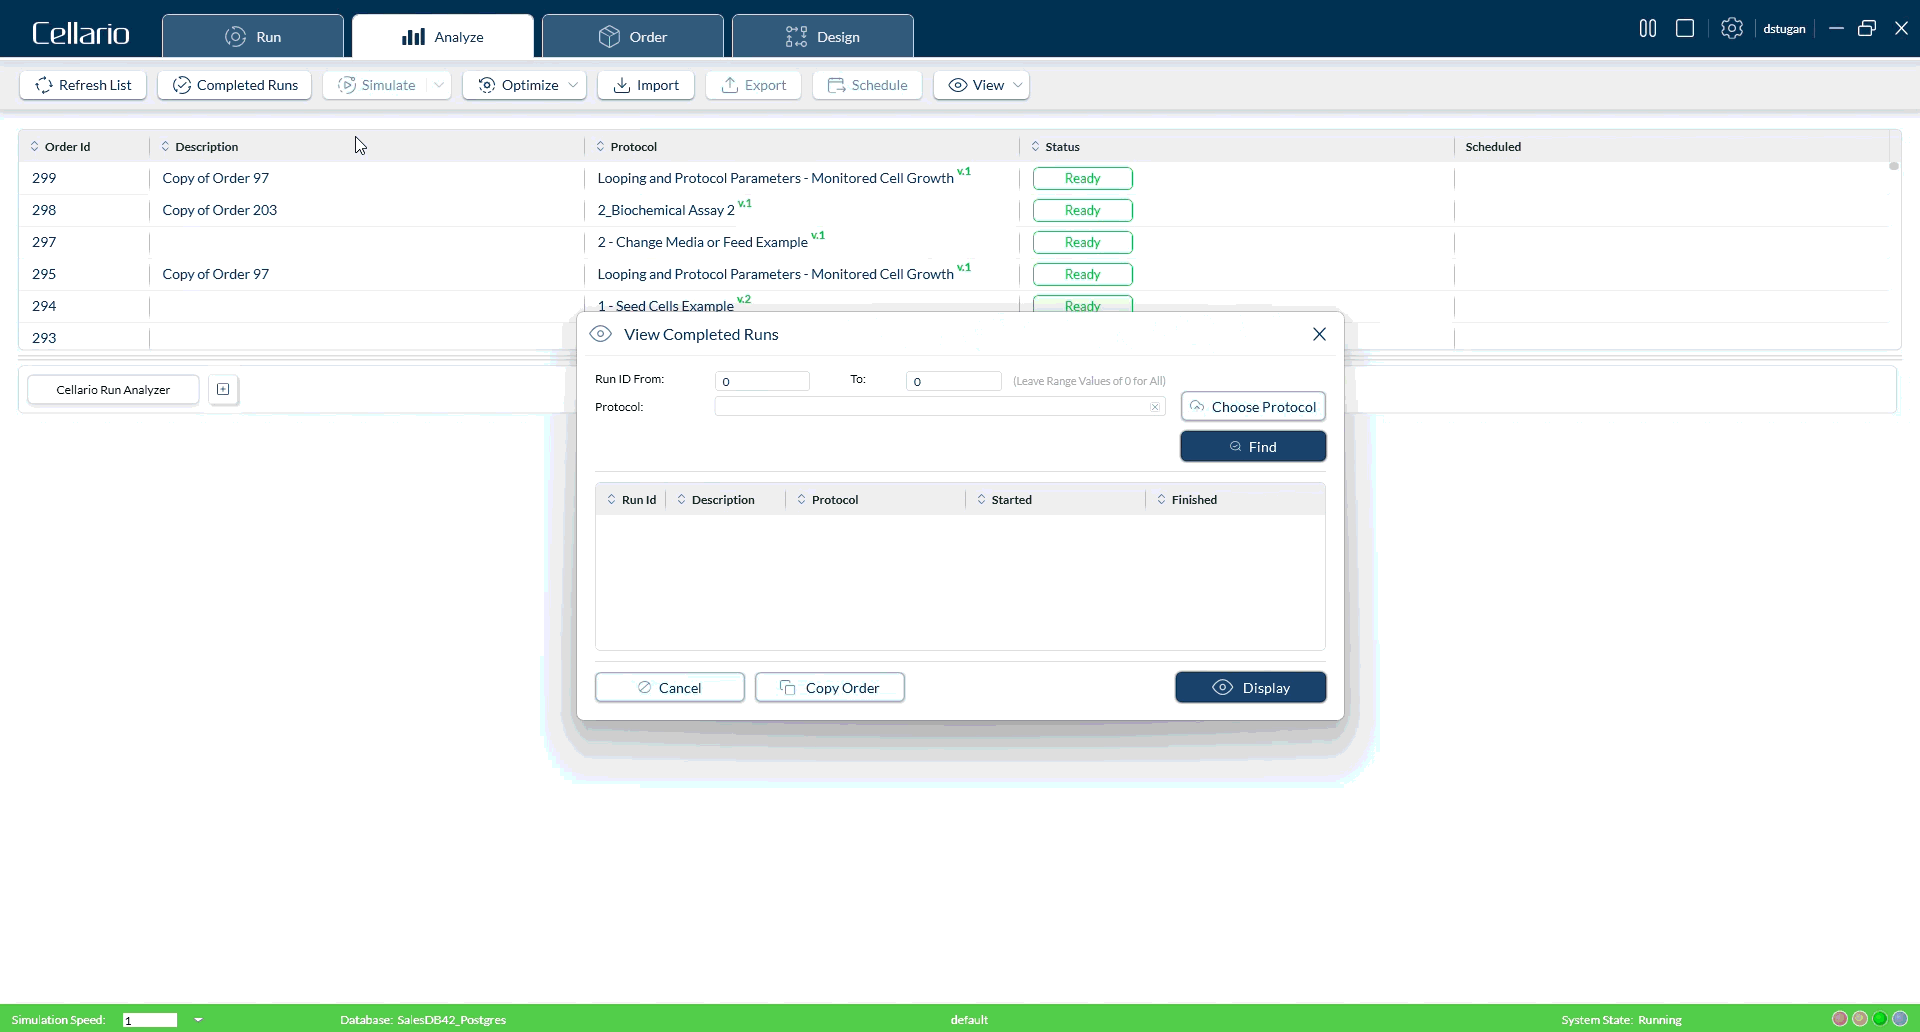This screenshot has width=1920, height=1032.
Task: Select order row 297
Action: coord(954,242)
